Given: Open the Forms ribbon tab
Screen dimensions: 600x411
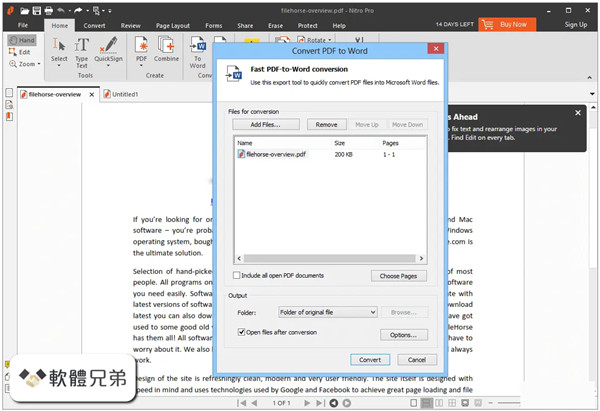Looking at the screenshot, I should pyautogui.click(x=214, y=26).
